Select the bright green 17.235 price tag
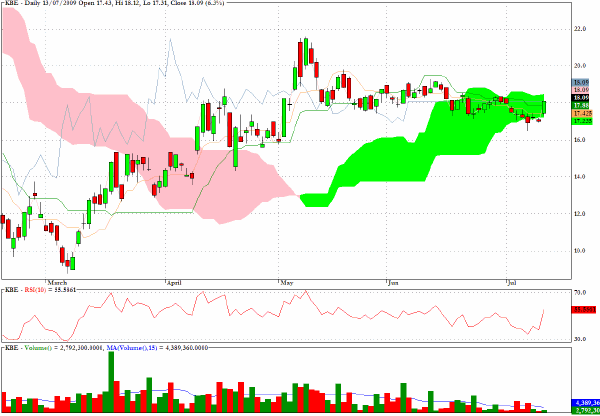Screen dimensions: 600x416 pos(582,121)
